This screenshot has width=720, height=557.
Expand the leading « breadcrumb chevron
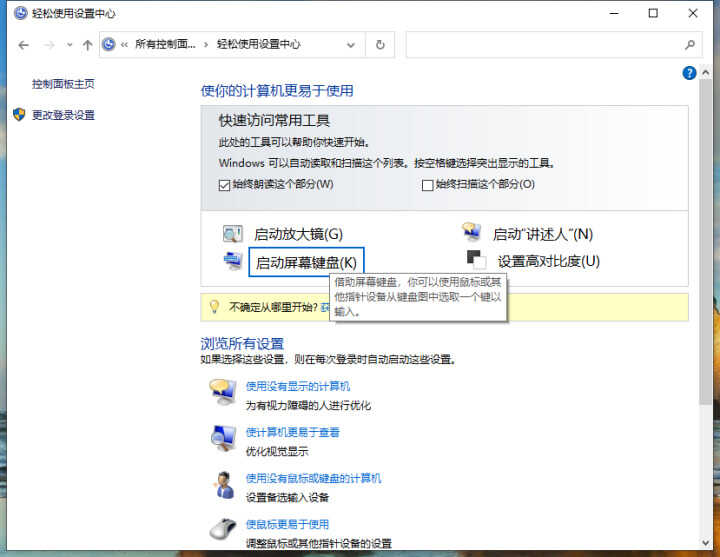pyautogui.click(x=125, y=45)
